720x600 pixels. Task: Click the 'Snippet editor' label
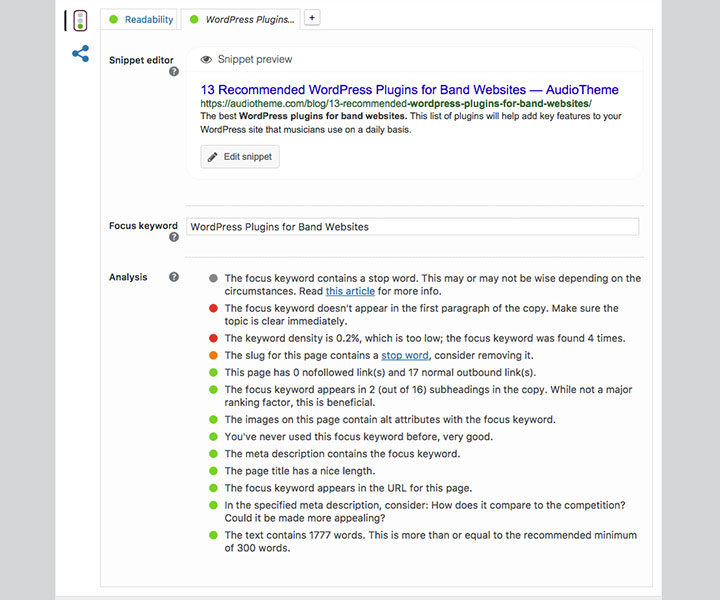pyautogui.click(x=141, y=60)
